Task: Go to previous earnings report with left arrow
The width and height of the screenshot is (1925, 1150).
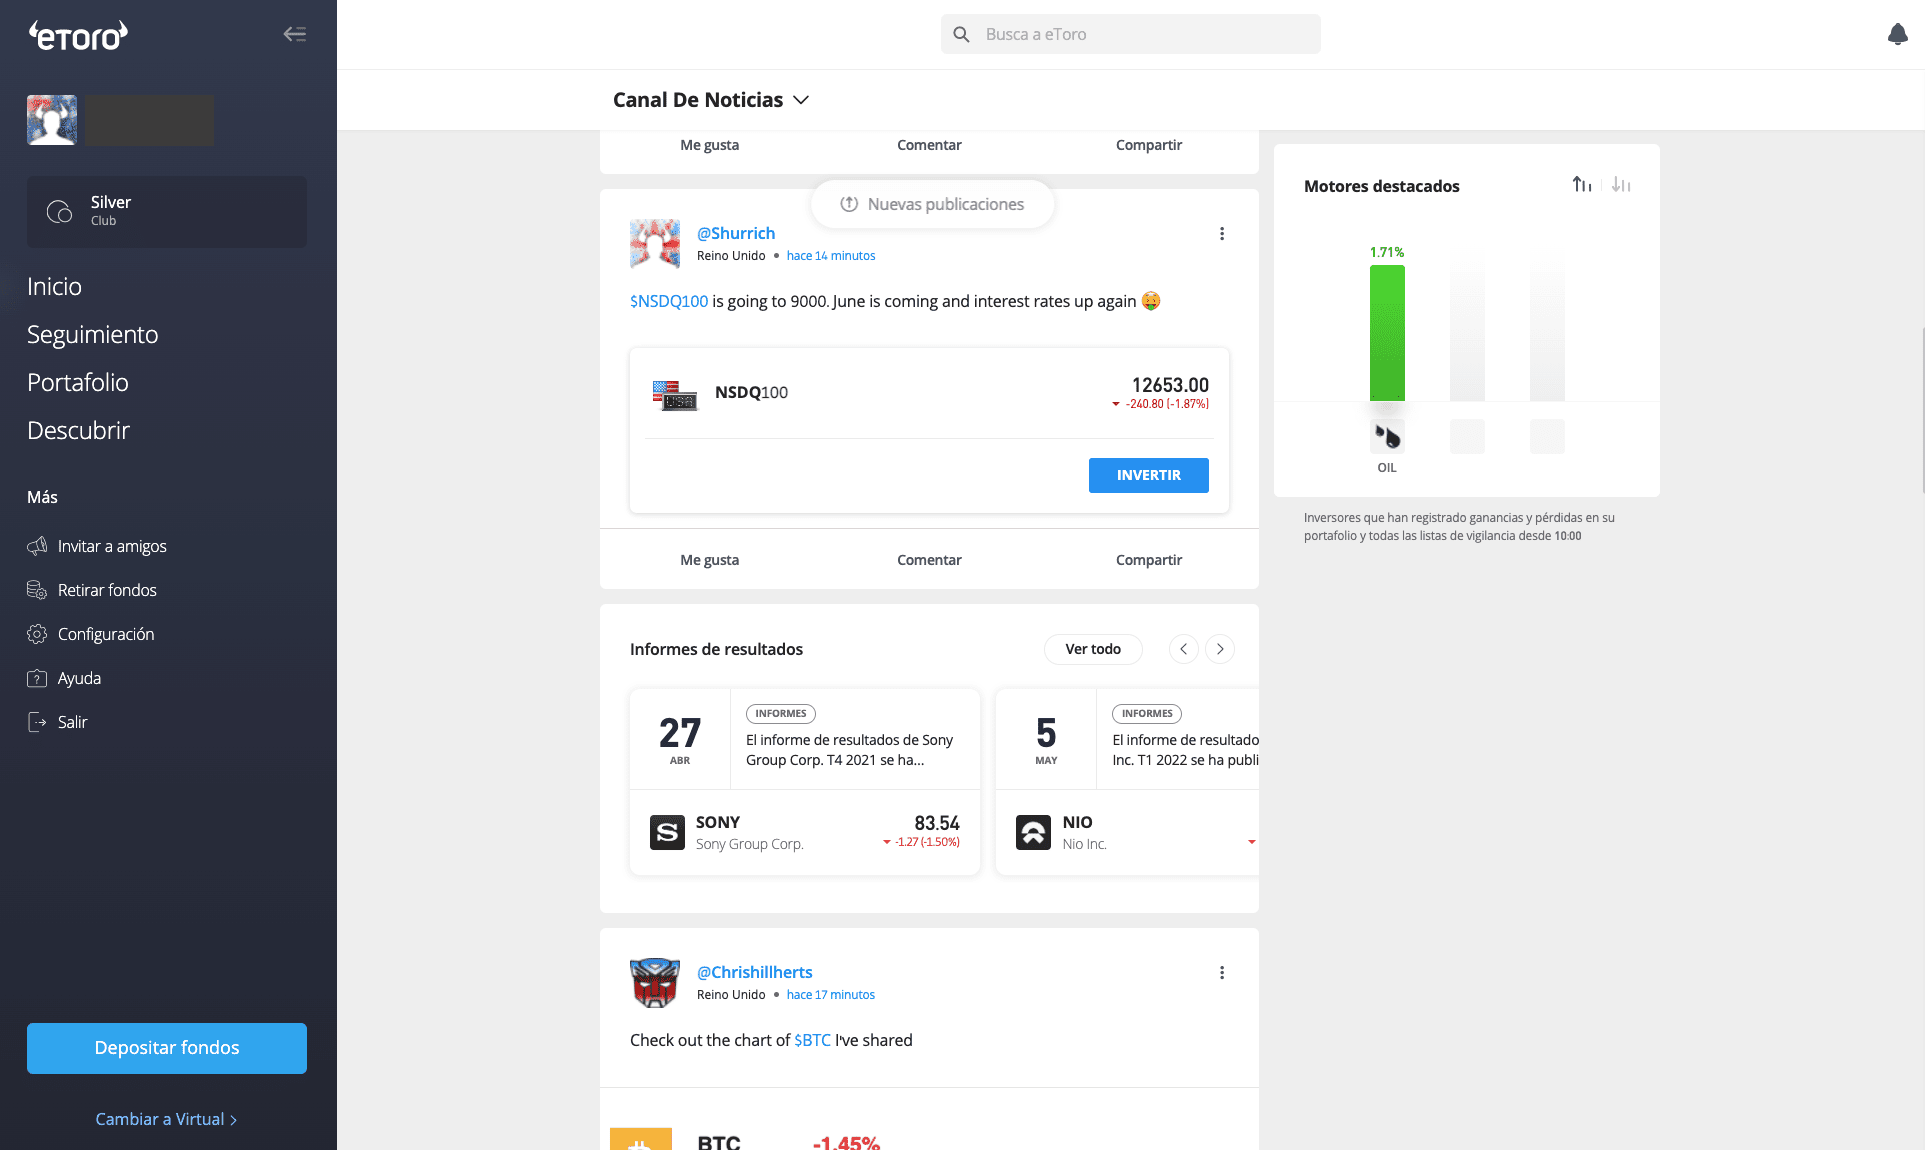Action: (x=1184, y=649)
